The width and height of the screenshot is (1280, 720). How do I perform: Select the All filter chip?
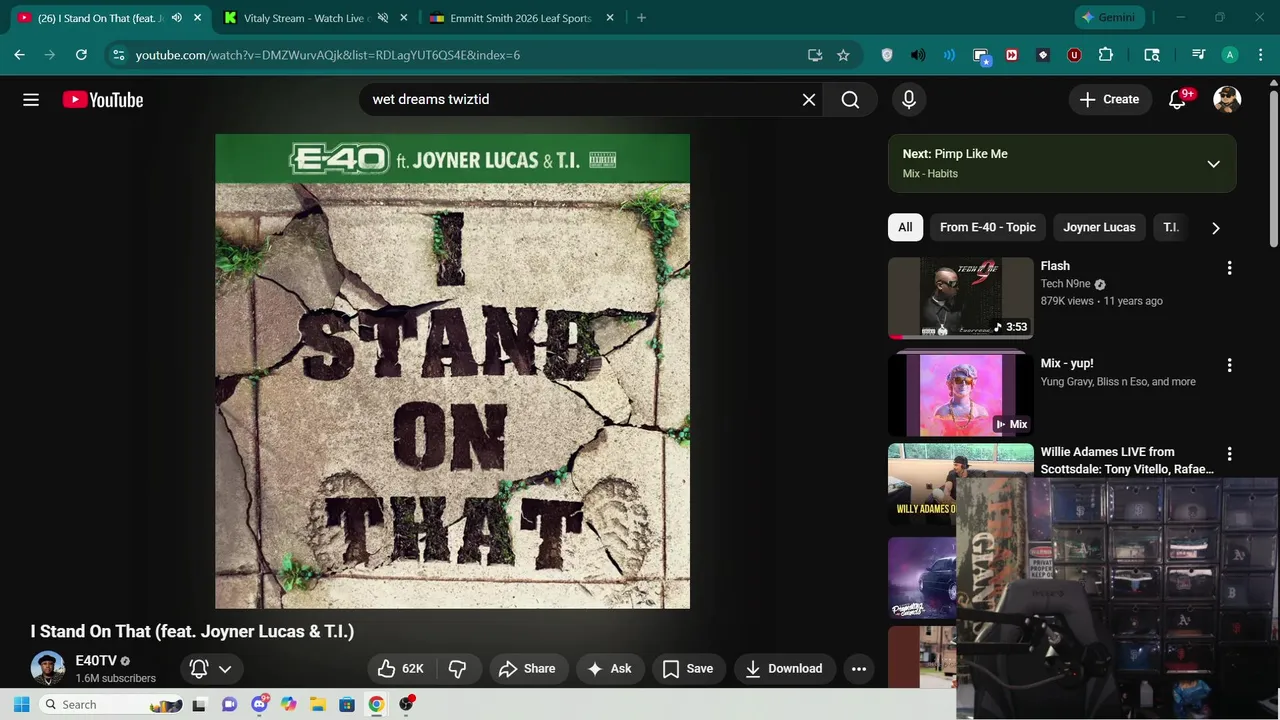click(905, 228)
